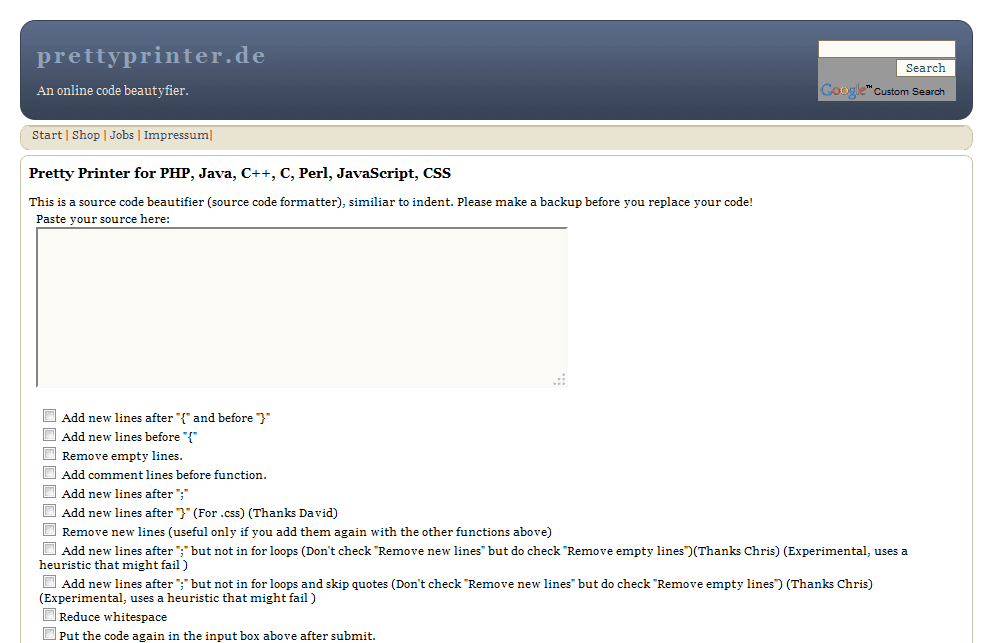Click the 'This is a source code beautifier' description
The width and height of the screenshot is (993, 643).
(x=391, y=202)
